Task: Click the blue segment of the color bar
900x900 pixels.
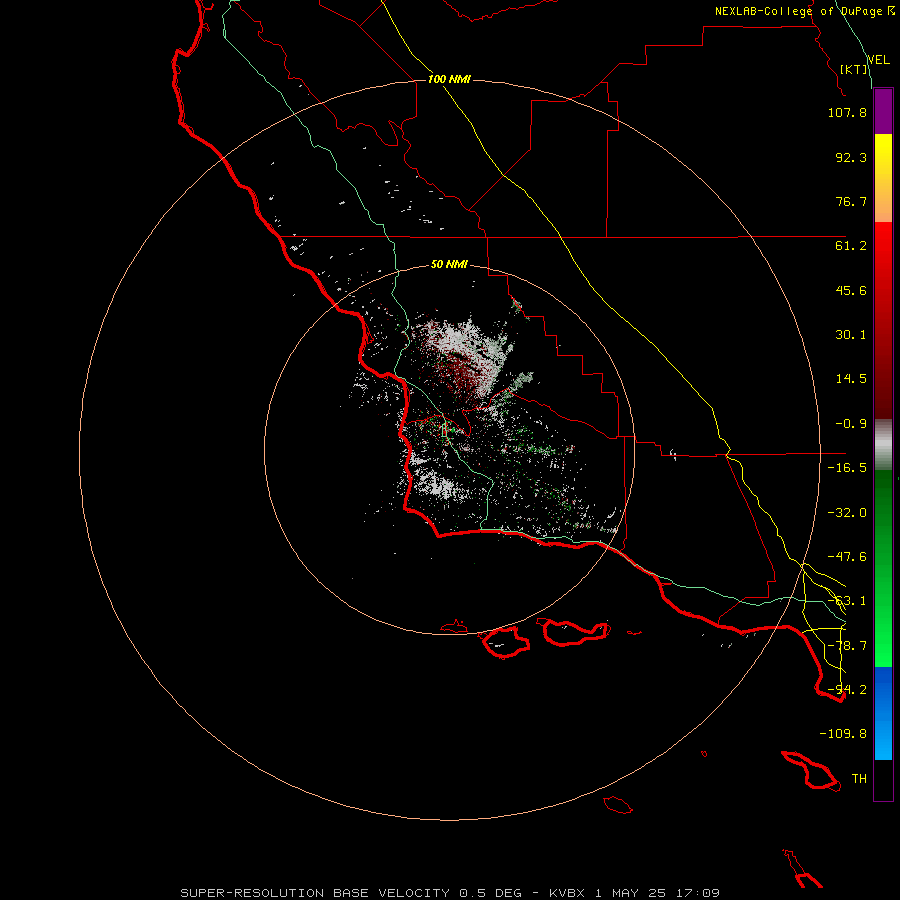Action: 883,713
